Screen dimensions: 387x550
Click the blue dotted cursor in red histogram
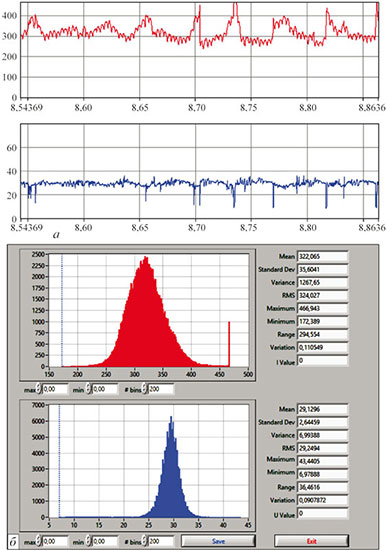(62, 310)
